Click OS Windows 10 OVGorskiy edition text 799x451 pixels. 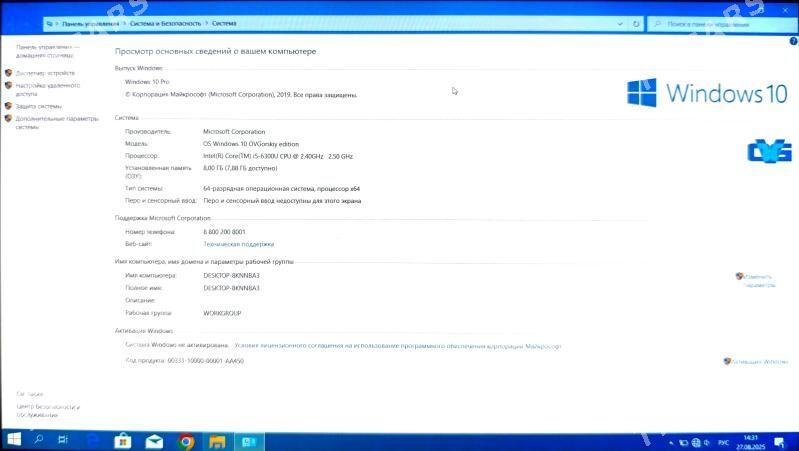251,144
